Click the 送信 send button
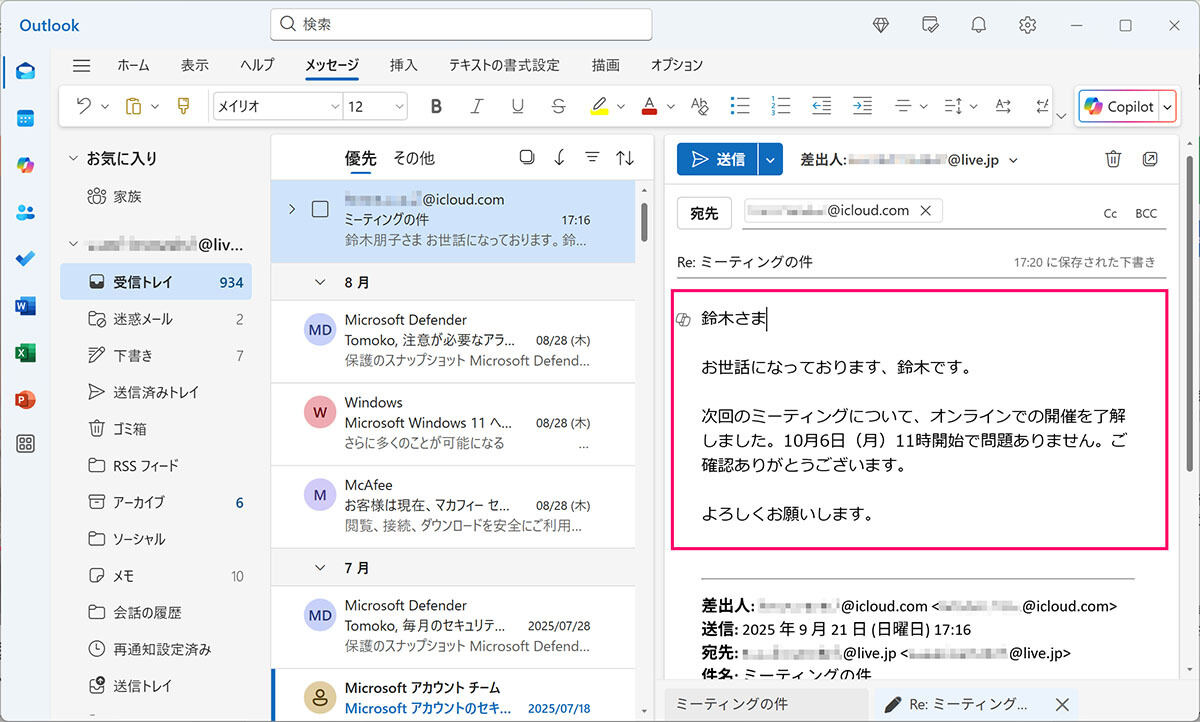The width and height of the screenshot is (1200, 722). point(718,159)
